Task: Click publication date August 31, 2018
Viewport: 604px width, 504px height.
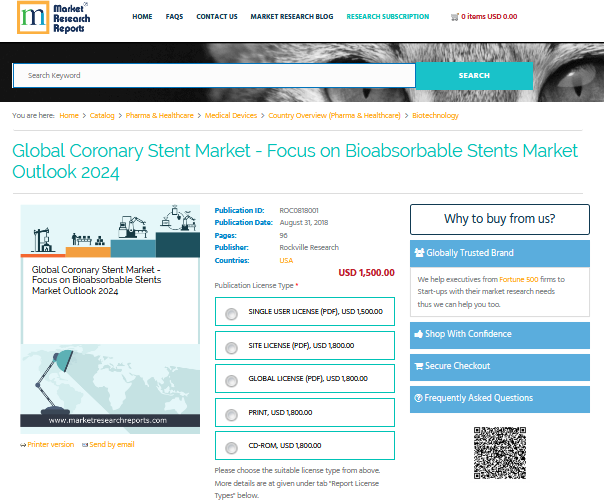Action: [304, 223]
